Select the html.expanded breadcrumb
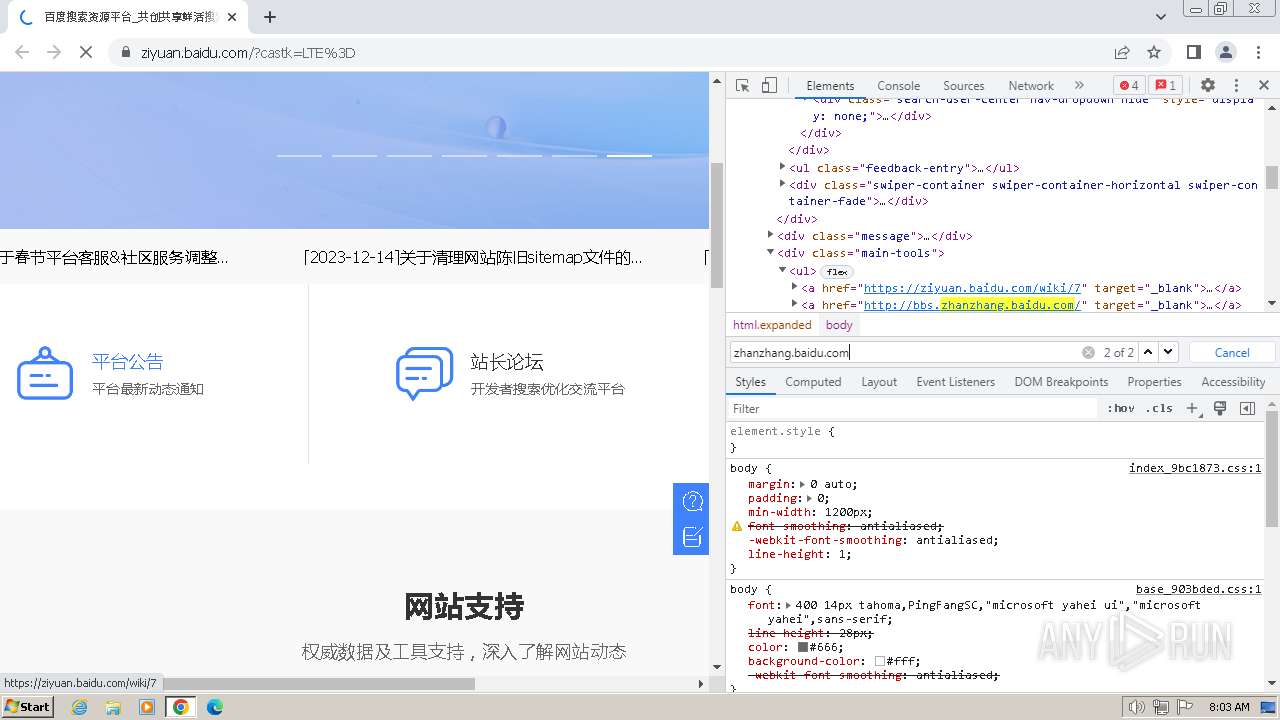Screen dimensions: 1280x720 click(772, 325)
